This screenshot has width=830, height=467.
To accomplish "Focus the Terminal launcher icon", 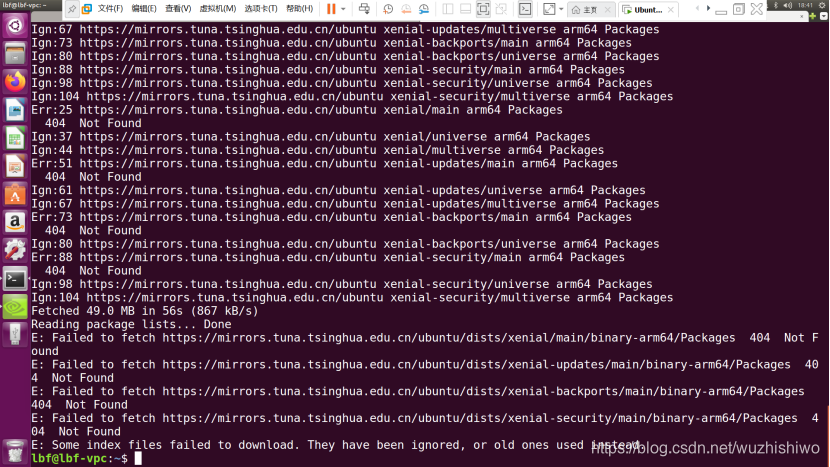I will click(x=15, y=279).
